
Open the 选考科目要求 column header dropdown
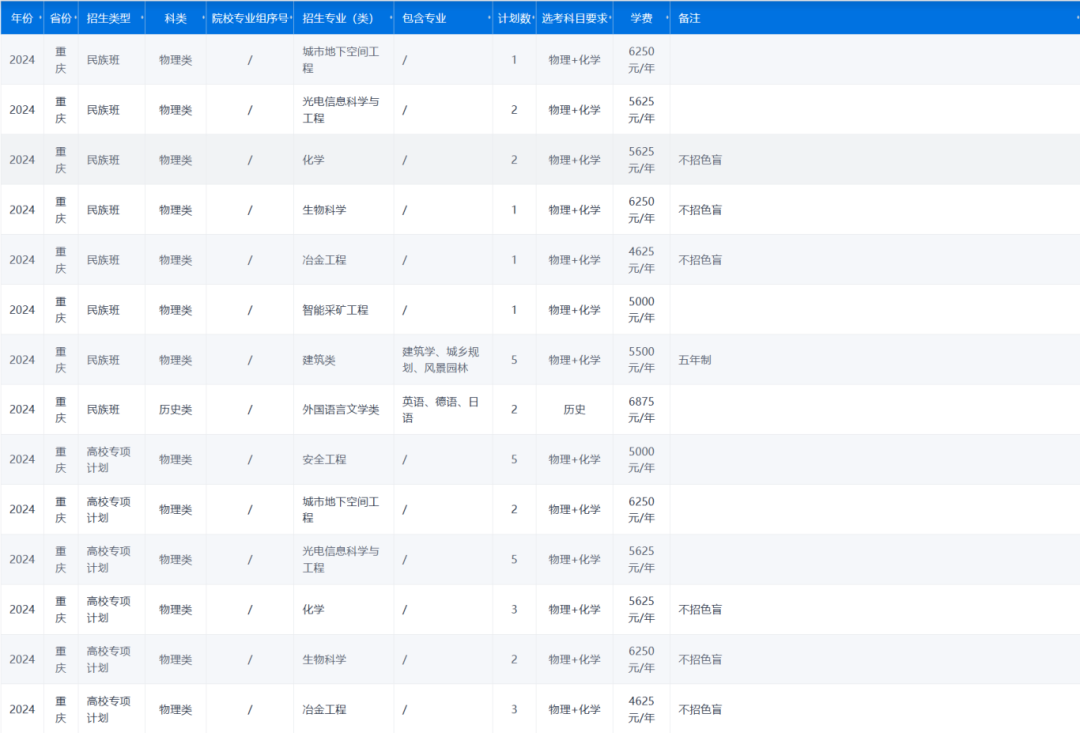pyautogui.click(x=610, y=18)
